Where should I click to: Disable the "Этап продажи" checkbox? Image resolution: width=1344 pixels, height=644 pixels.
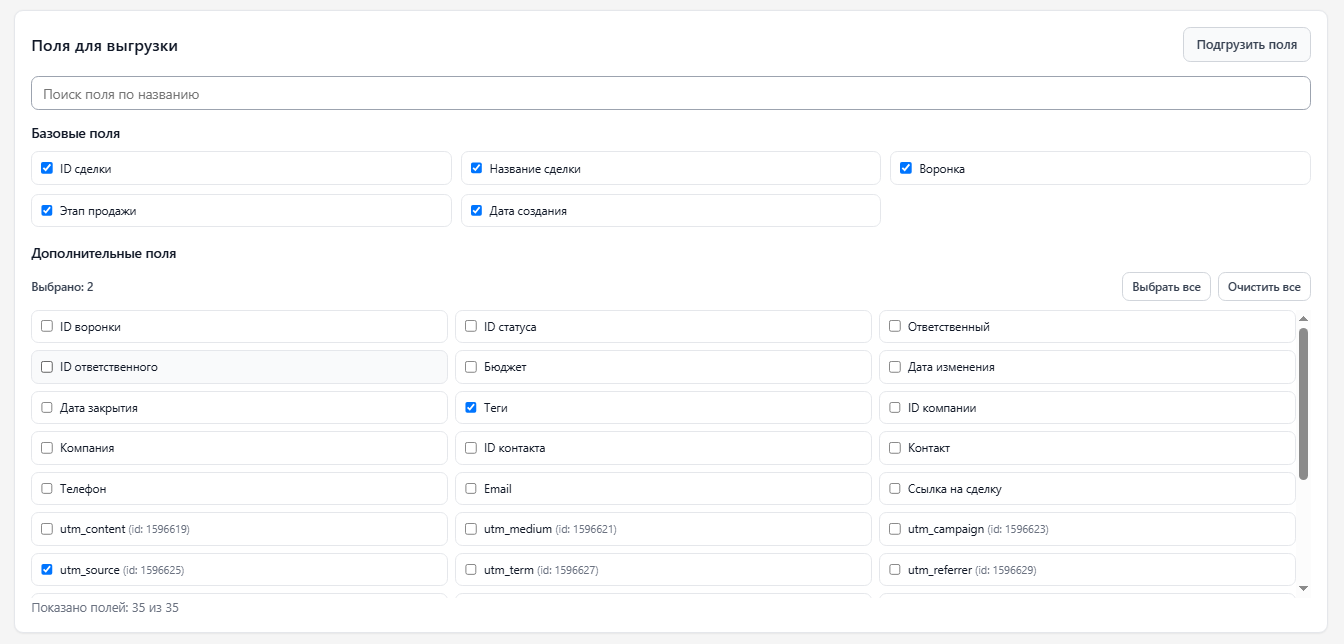[x=47, y=210]
